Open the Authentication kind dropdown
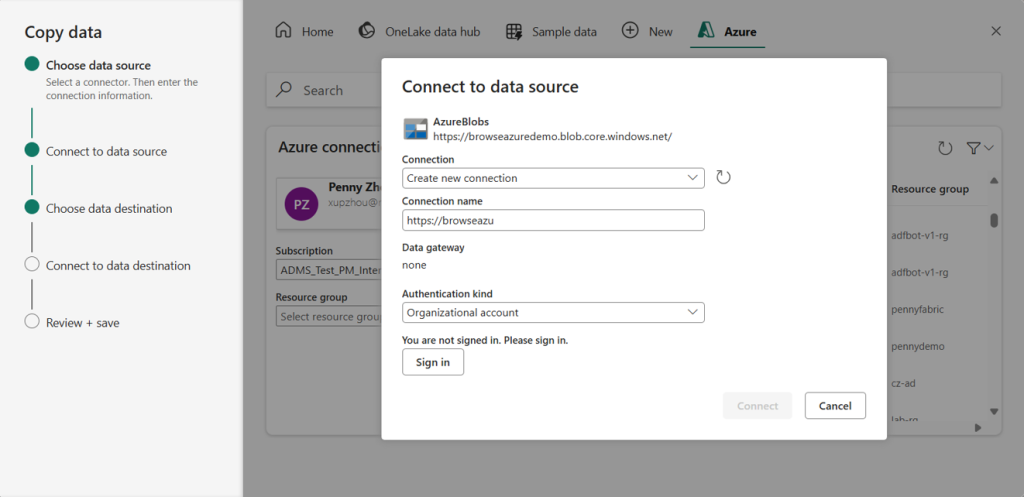Image resolution: width=1024 pixels, height=497 pixels. point(553,312)
